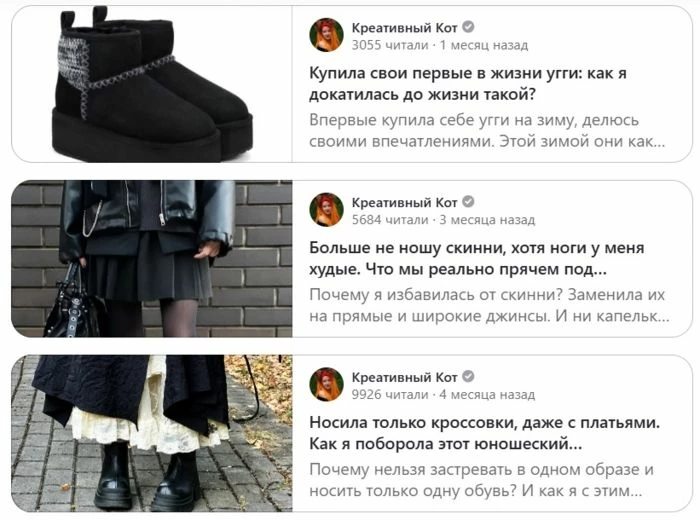Click the avatar on the sneakers article
The image size is (700, 520).
click(326, 385)
